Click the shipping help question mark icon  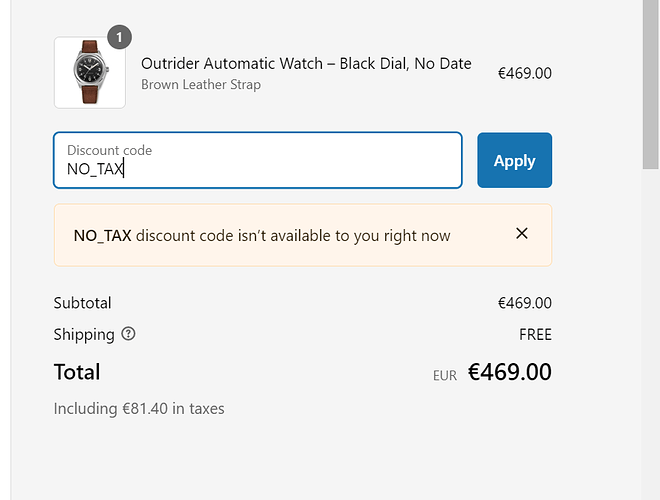click(x=128, y=334)
